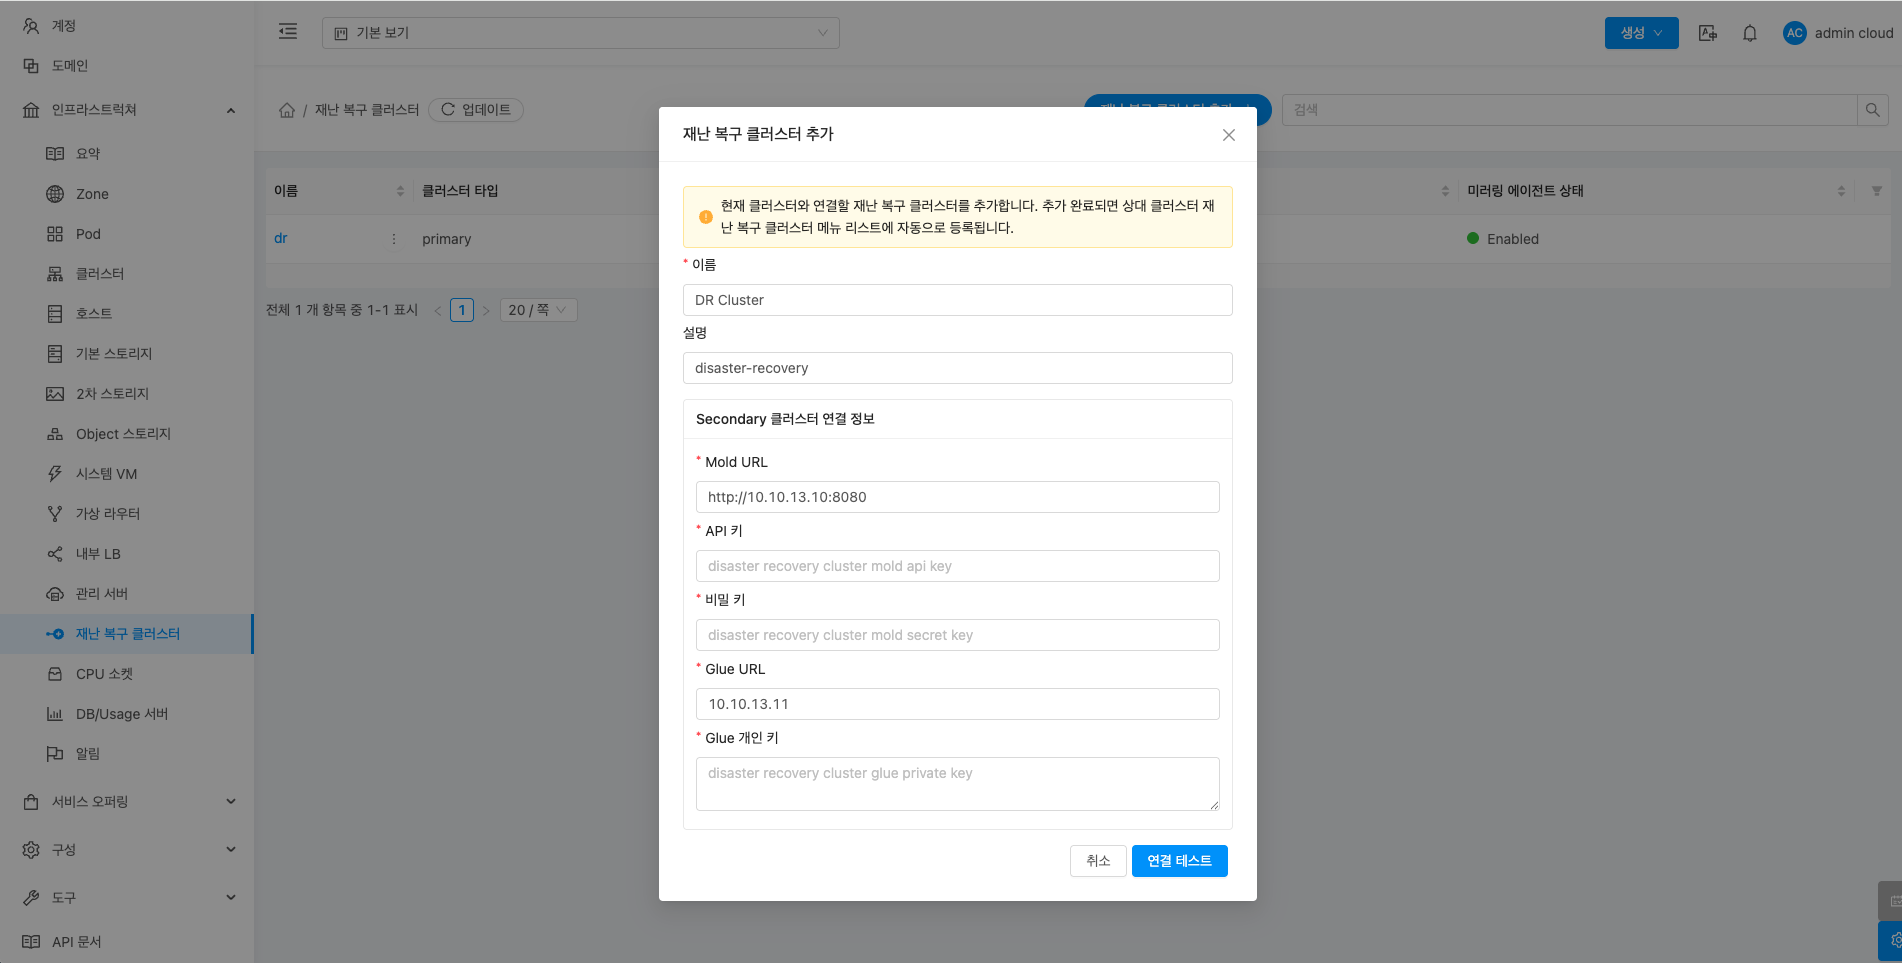Open the 20 / 쪽 page size dropdown
This screenshot has height=963, width=1902.
pyautogui.click(x=537, y=310)
